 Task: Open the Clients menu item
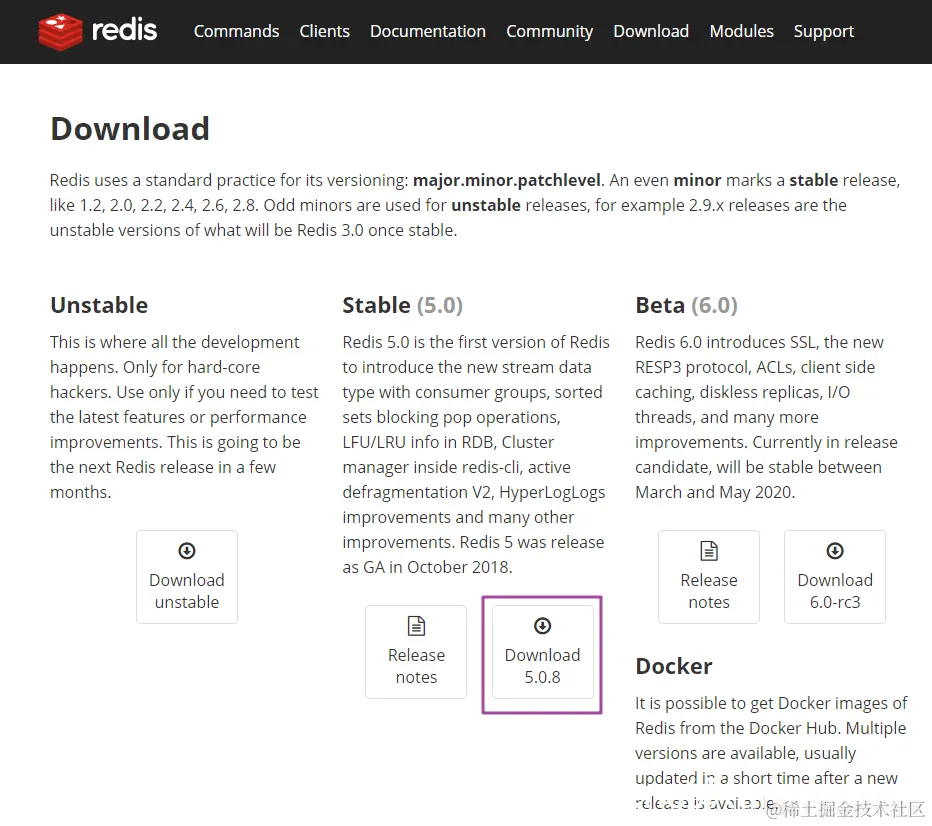pyautogui.click(x=325, y=31)
